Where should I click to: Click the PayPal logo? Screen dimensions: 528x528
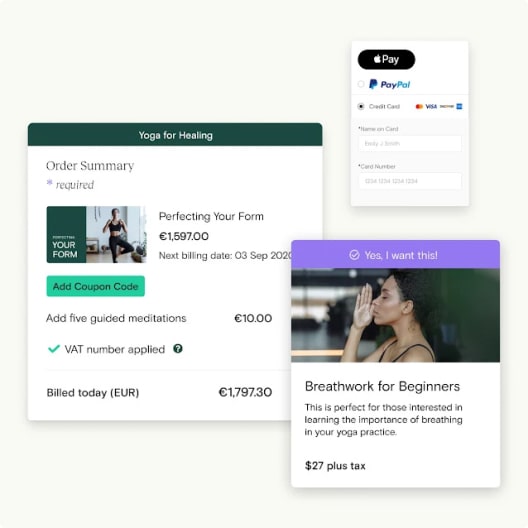(390, 84)
